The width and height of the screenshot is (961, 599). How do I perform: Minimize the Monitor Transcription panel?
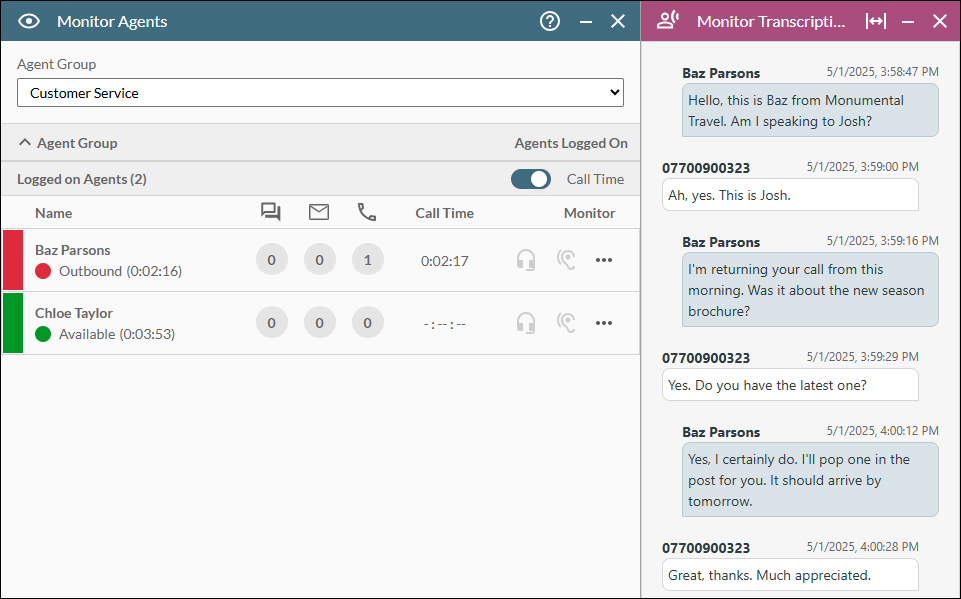click(x=908, y=21)
